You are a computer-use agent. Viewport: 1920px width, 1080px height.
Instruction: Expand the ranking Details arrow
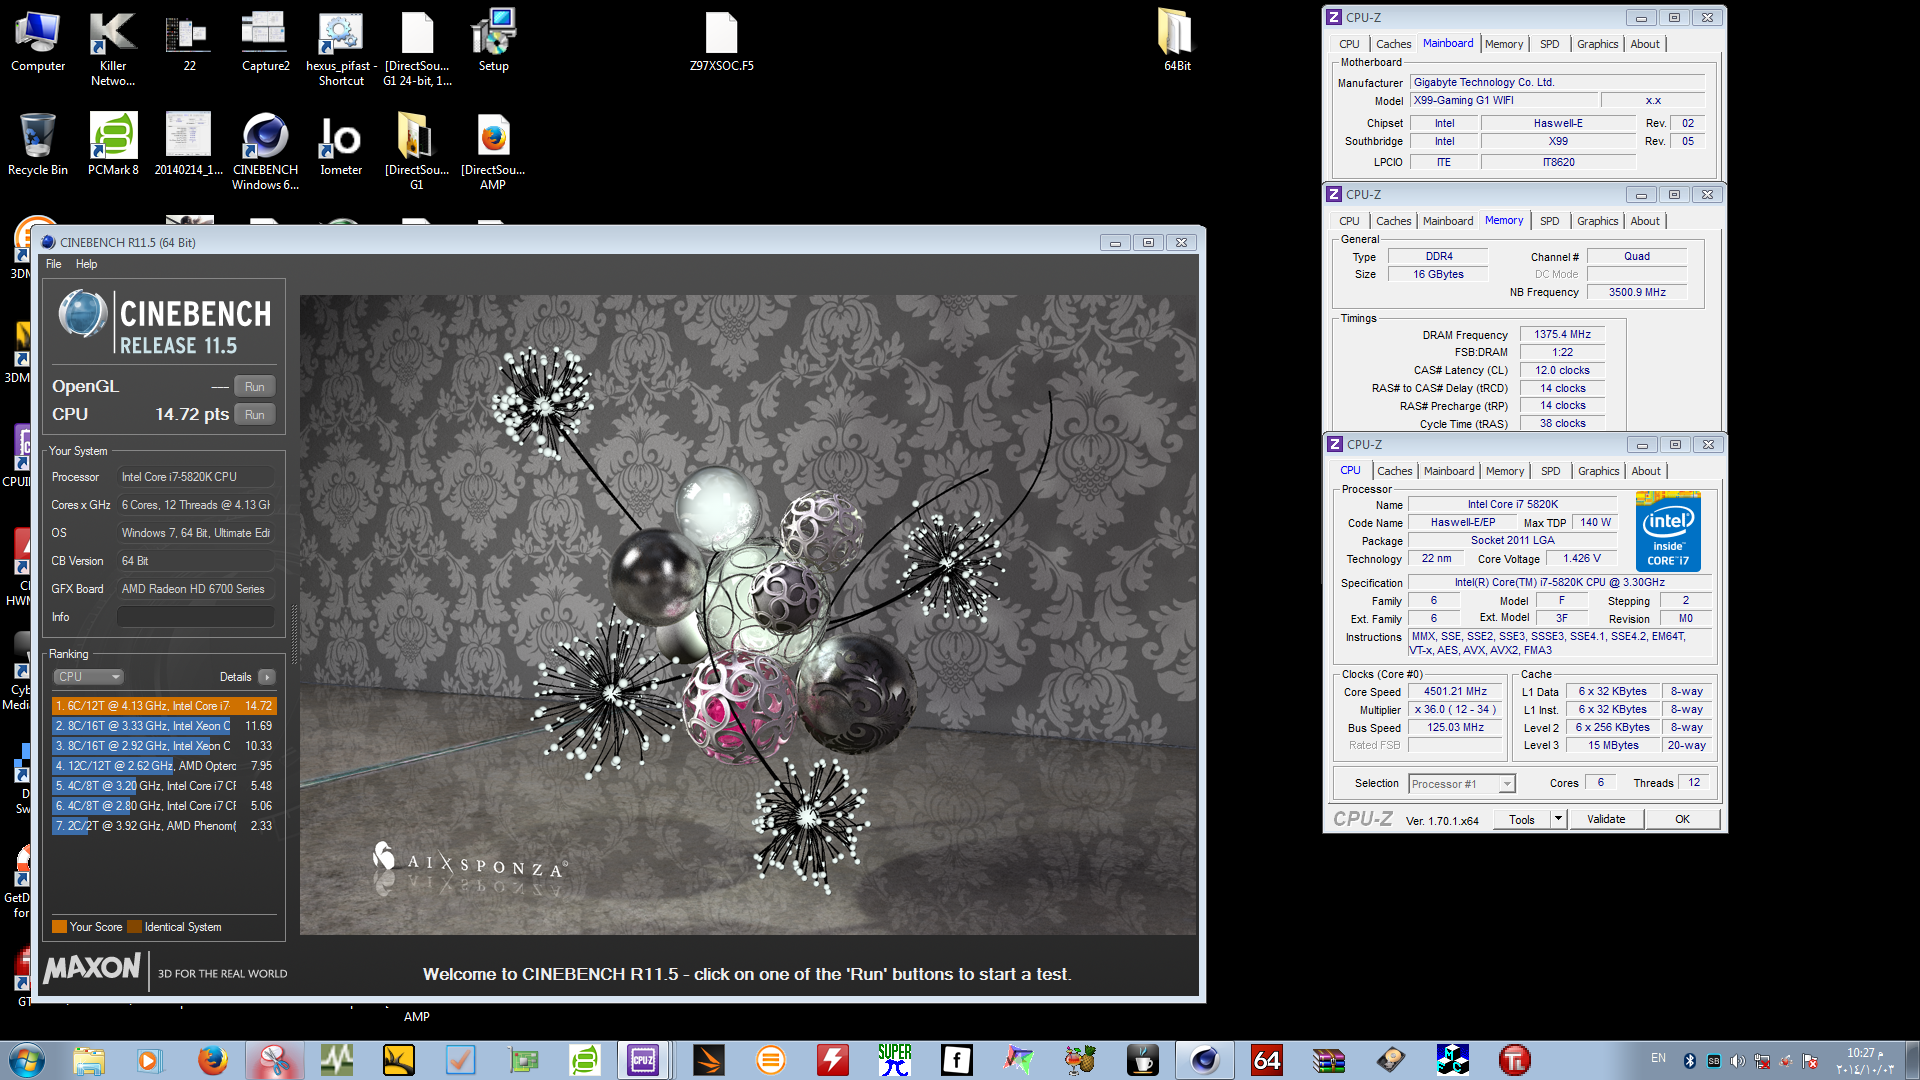click(266, 677)
